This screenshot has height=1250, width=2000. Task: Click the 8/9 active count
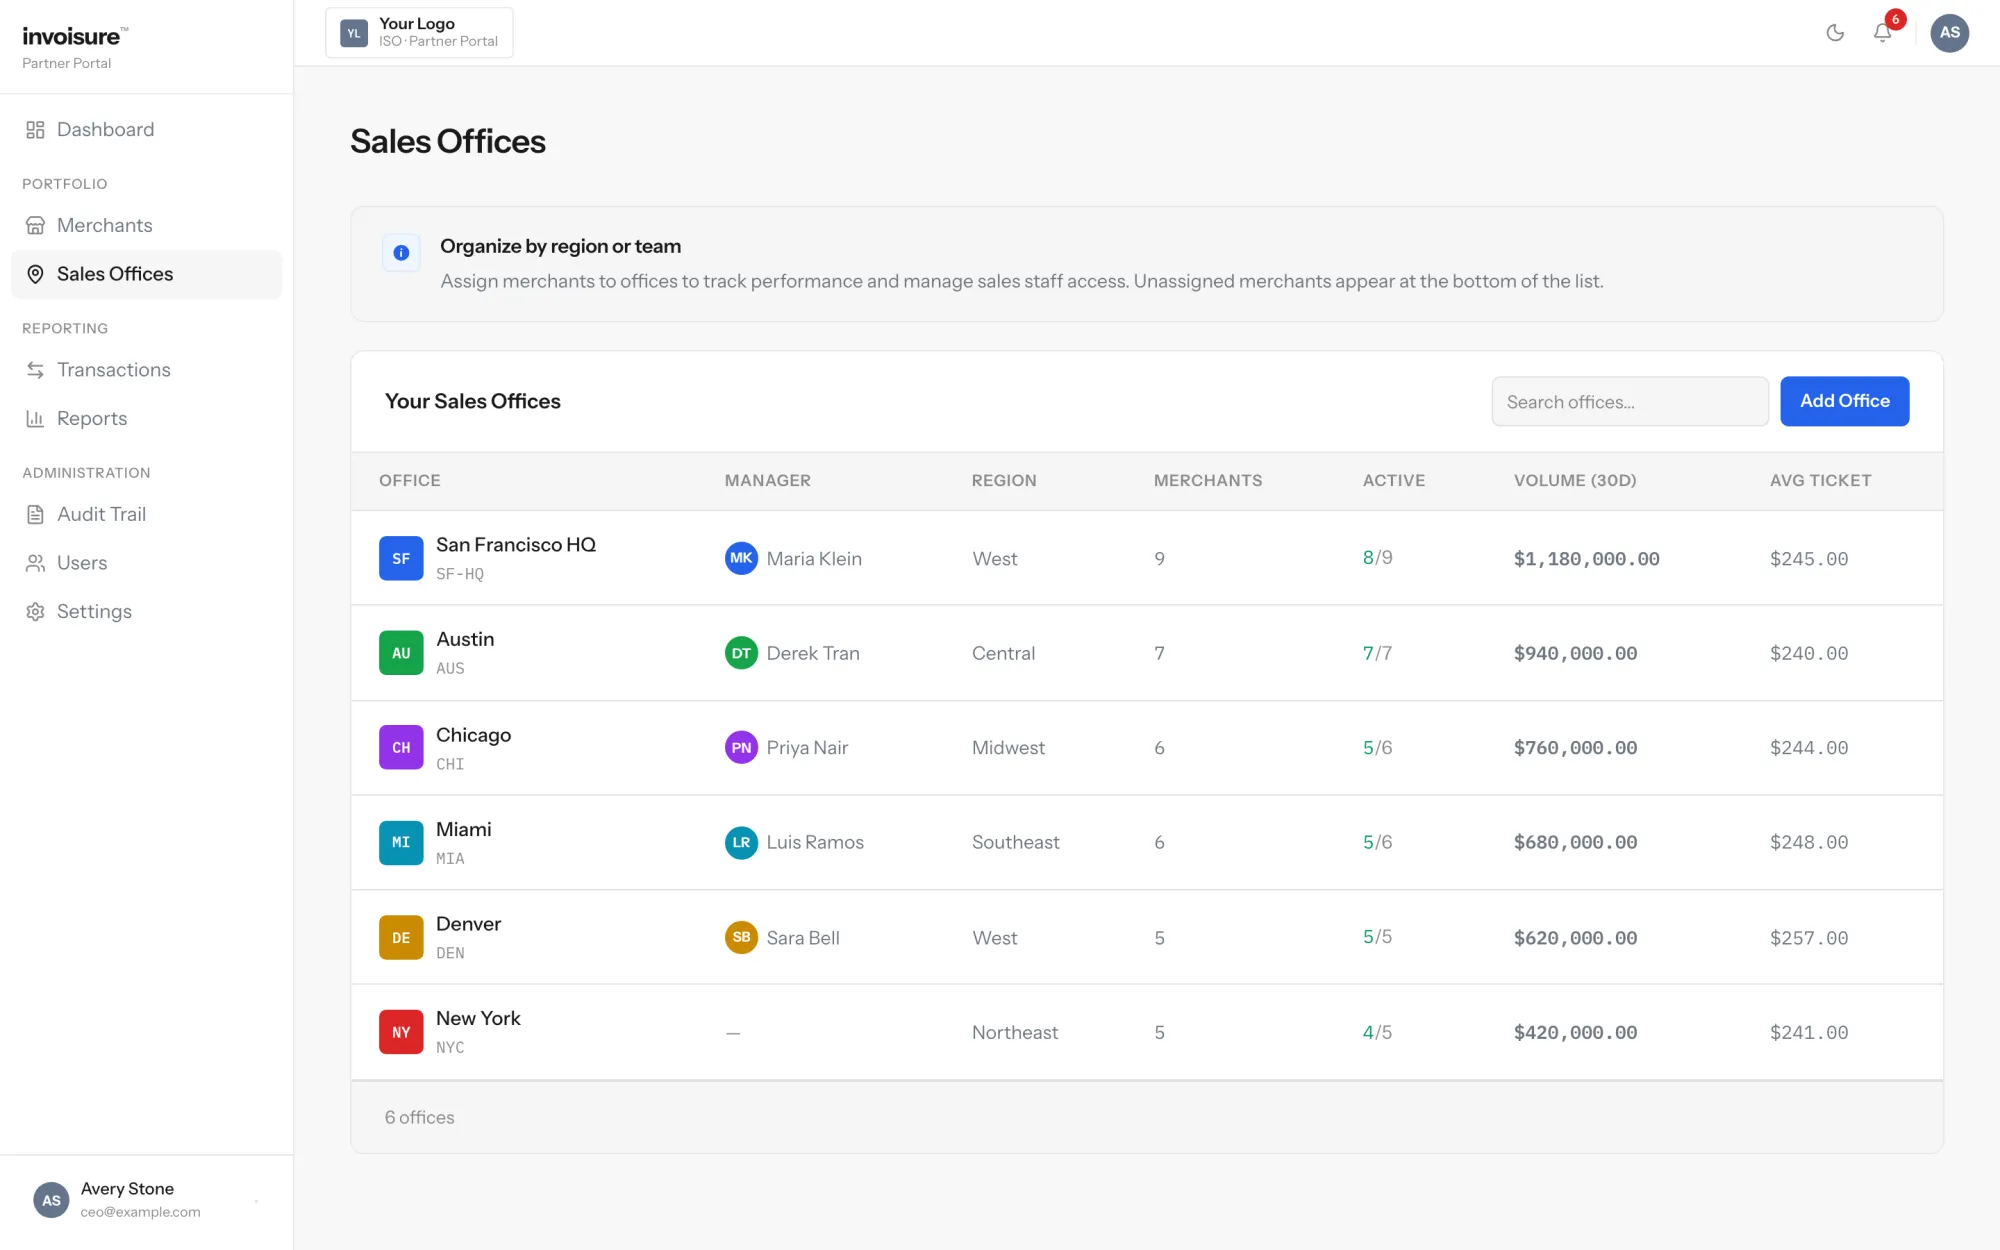(1377, 558)
